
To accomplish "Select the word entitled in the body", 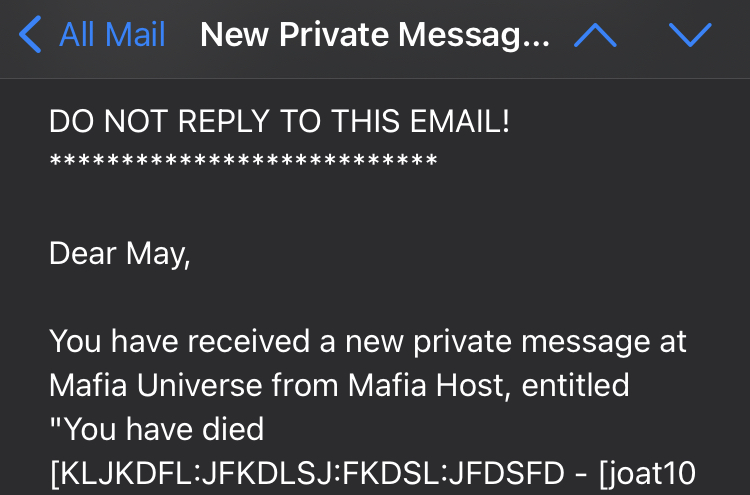I will (x=575, y=385).
